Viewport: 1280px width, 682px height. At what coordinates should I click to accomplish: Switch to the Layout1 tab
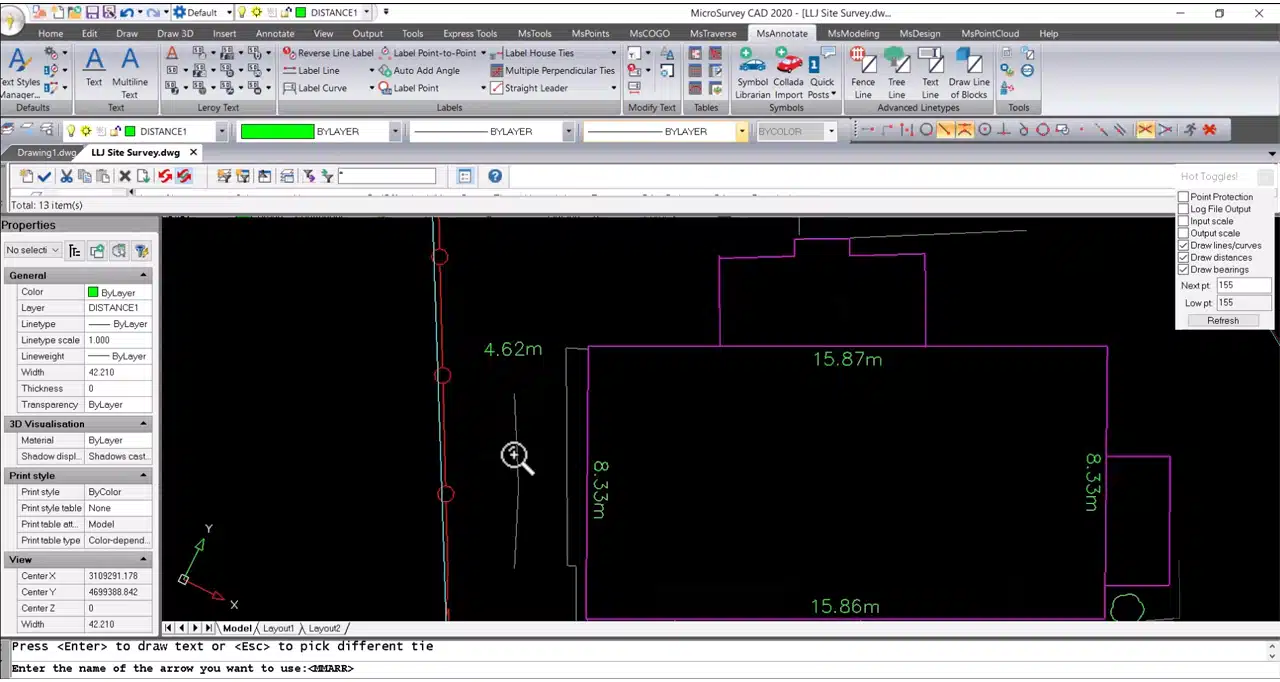[278, 629]
